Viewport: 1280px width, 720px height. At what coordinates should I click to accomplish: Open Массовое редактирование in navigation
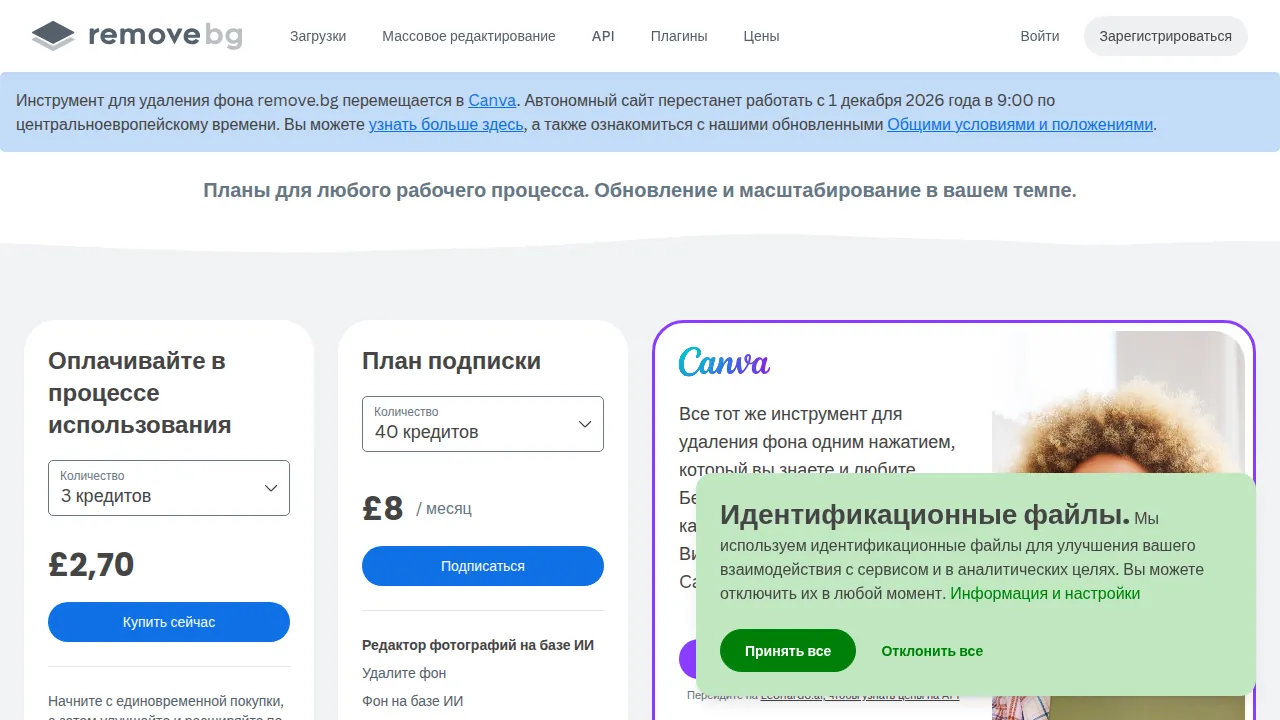tap(469, 36)
